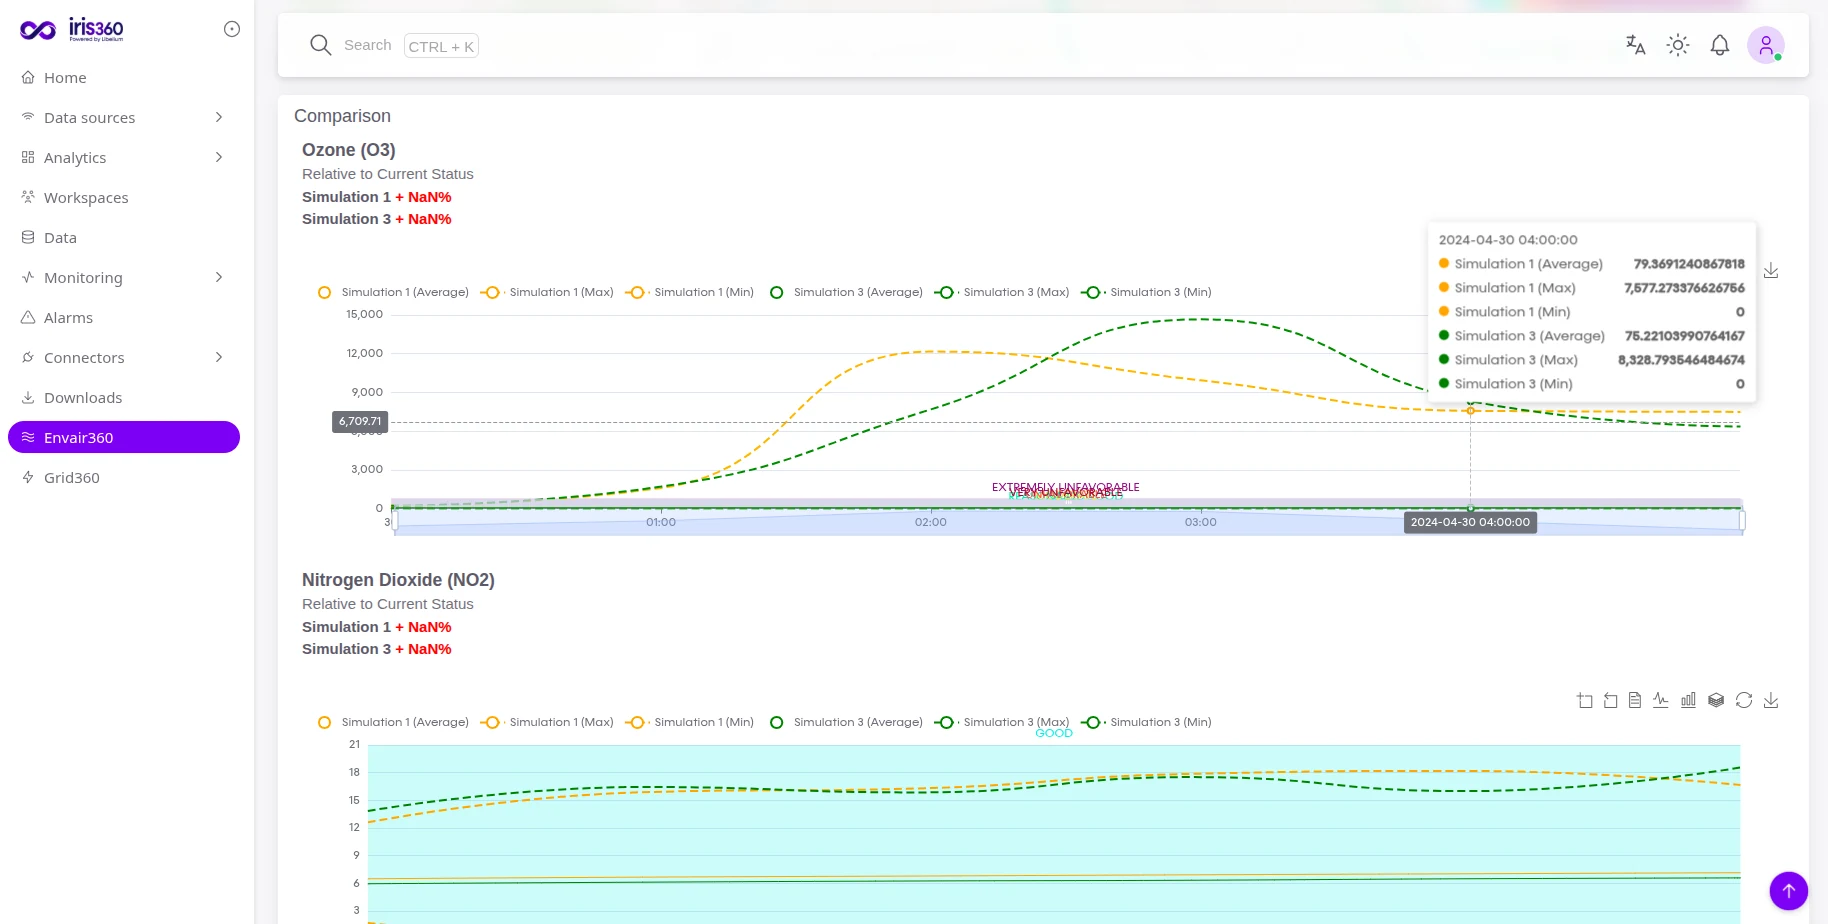This screenshot has height=924, width=1828.
Task: Open the notifications bell
Action: pyautogui.click(x=1720, y=45)
